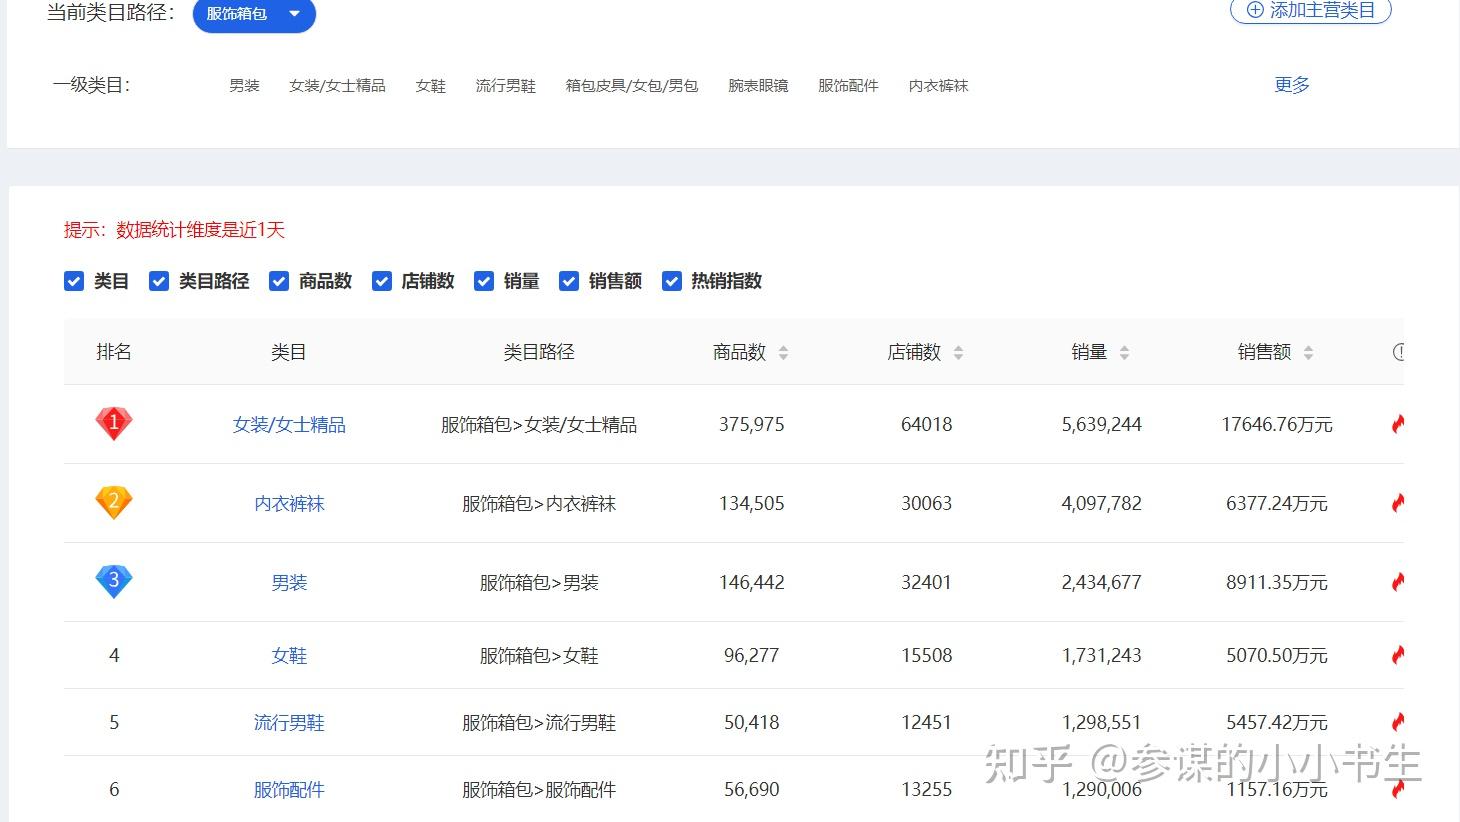1460x822 pixels.
Task: Click flame icon in 流行男鞋 table row
Action: point(1398,722)
